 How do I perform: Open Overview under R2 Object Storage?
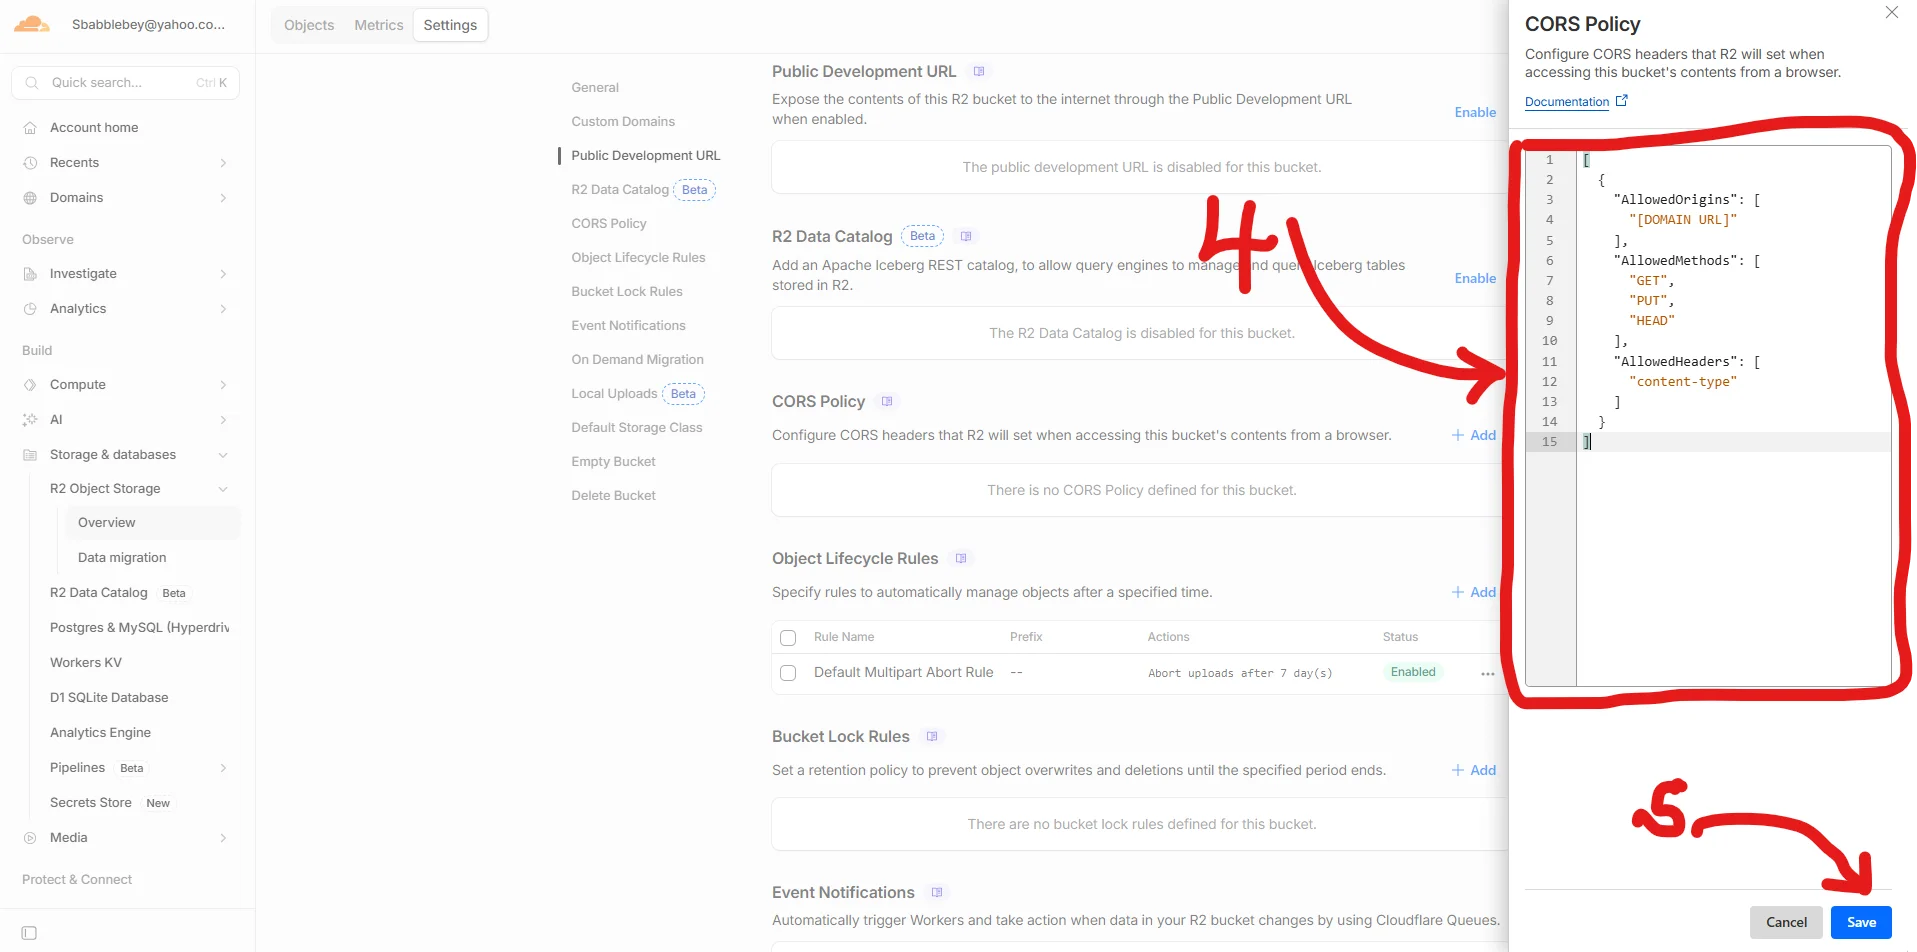pos(152,523)
